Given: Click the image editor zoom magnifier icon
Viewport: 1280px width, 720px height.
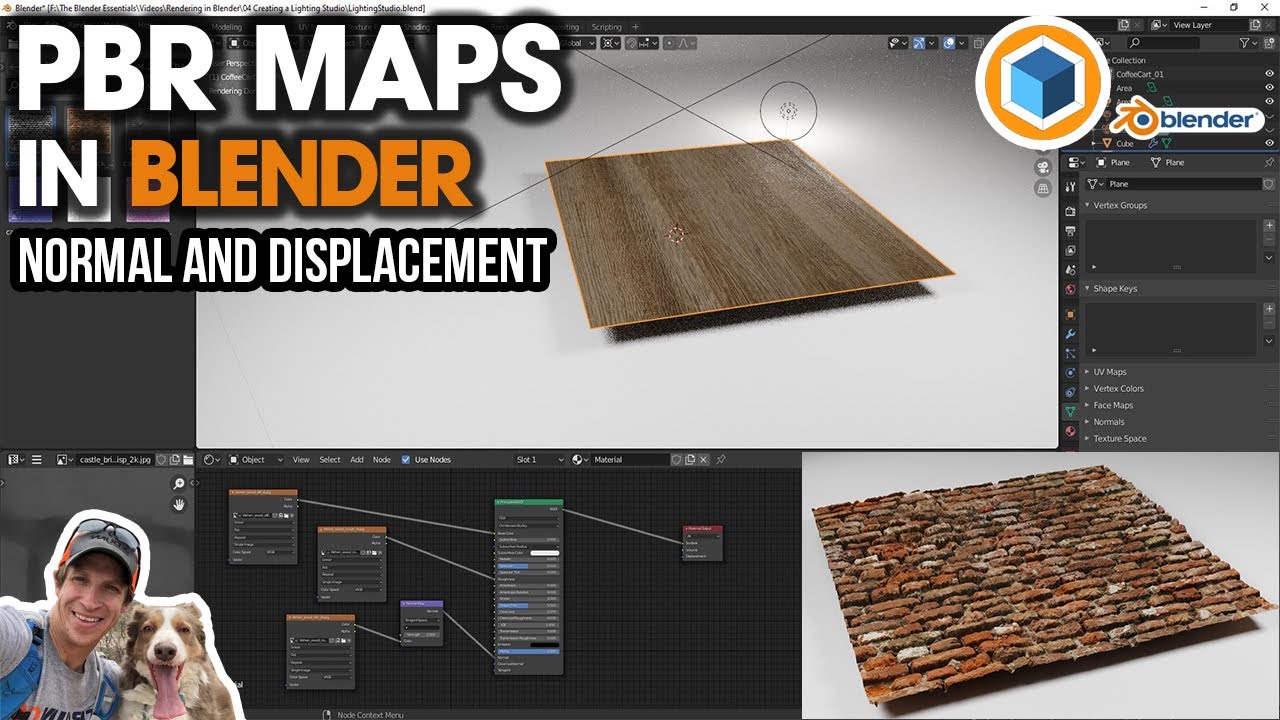Looking at the screenshot, I should tap(179, 484).
